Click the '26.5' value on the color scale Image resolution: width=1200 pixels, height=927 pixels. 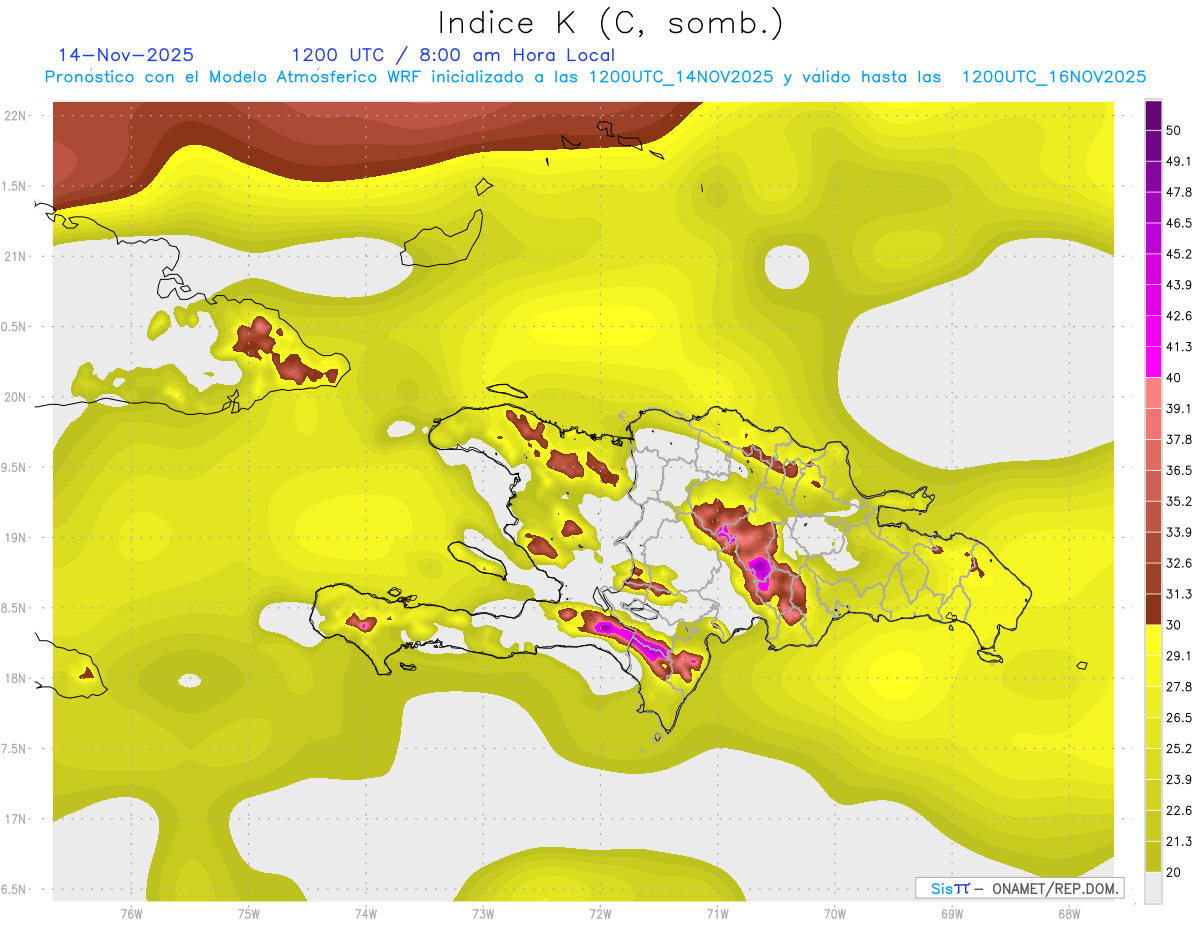coord(1179,719)
